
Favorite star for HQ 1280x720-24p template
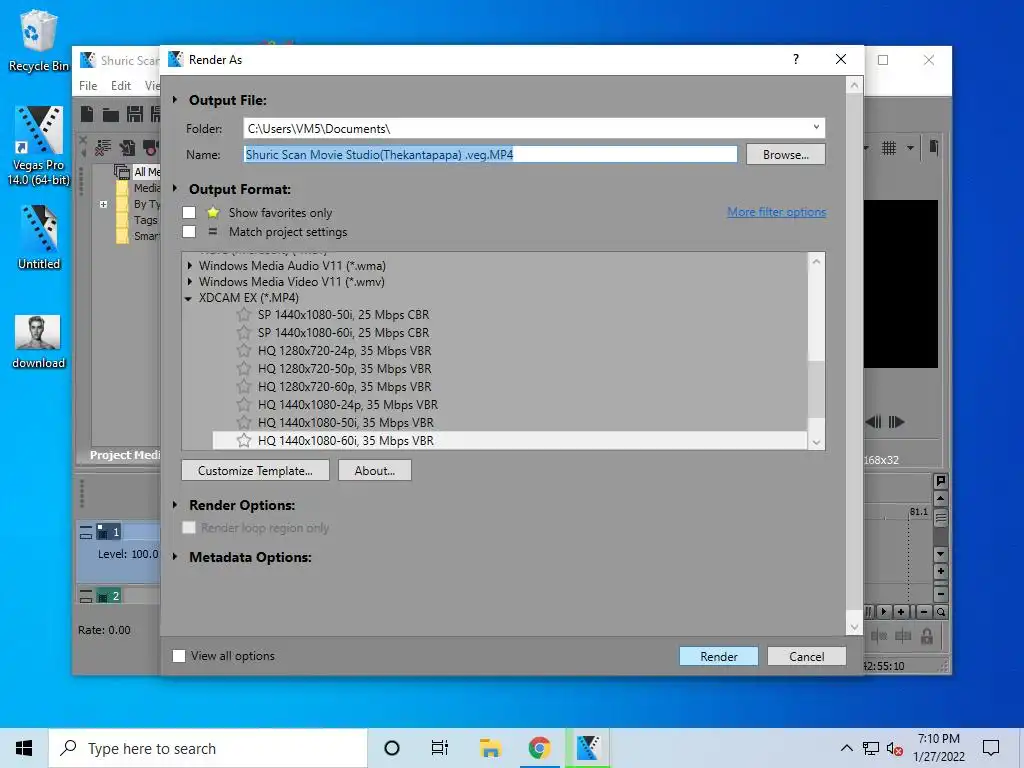tap(244, 351)
